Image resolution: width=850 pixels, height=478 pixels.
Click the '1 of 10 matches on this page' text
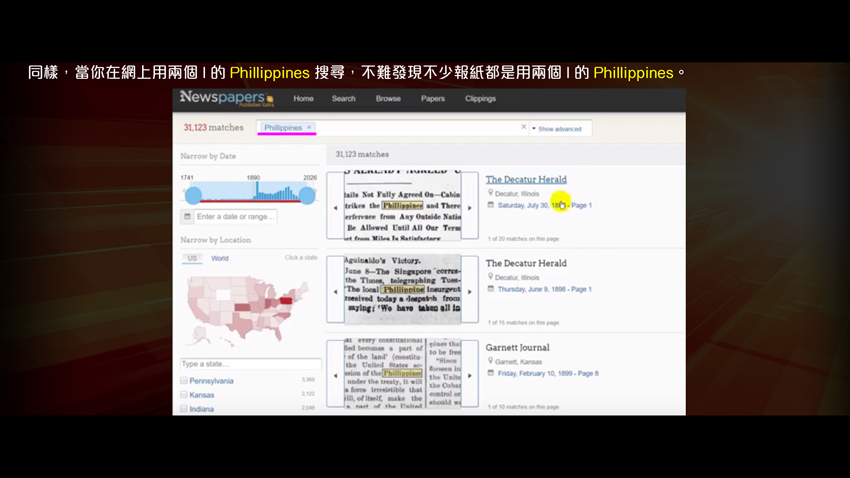(x=523, y=406)
